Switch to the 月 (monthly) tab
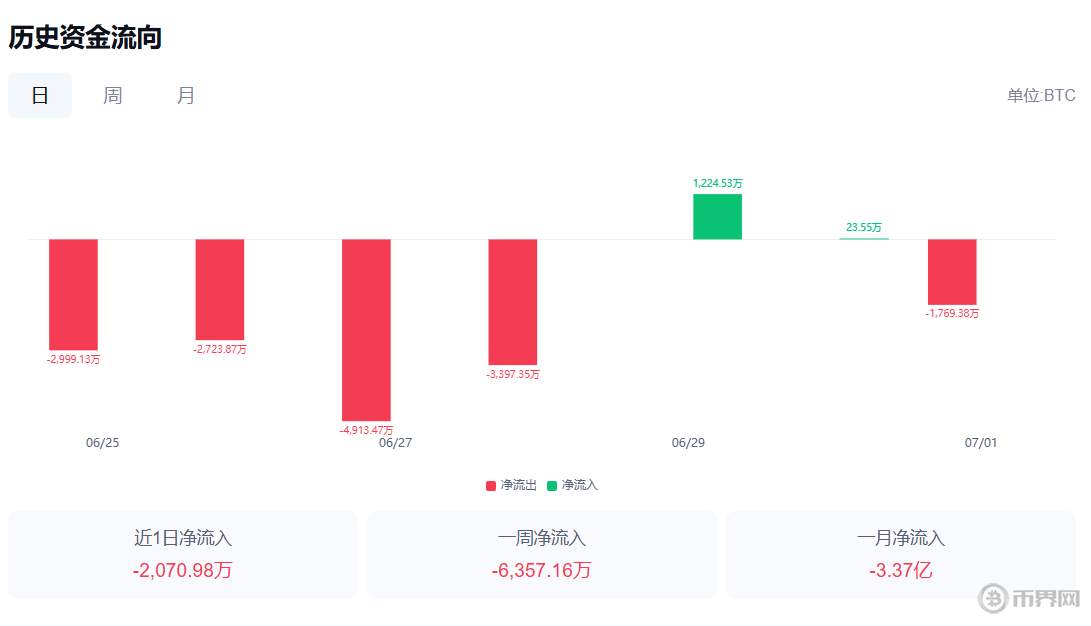This screenshot has width=1091, height=626. point(186,96)
